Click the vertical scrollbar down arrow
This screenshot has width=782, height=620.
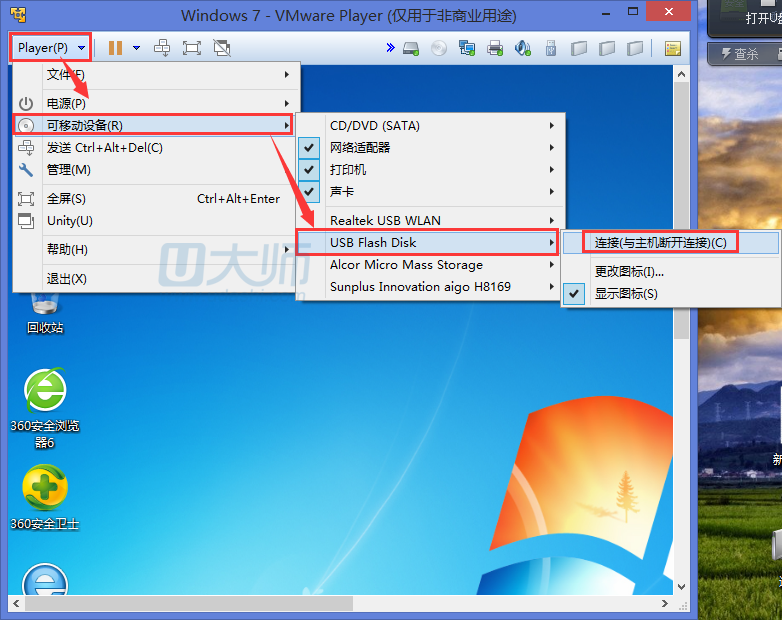tap(682, 587)
